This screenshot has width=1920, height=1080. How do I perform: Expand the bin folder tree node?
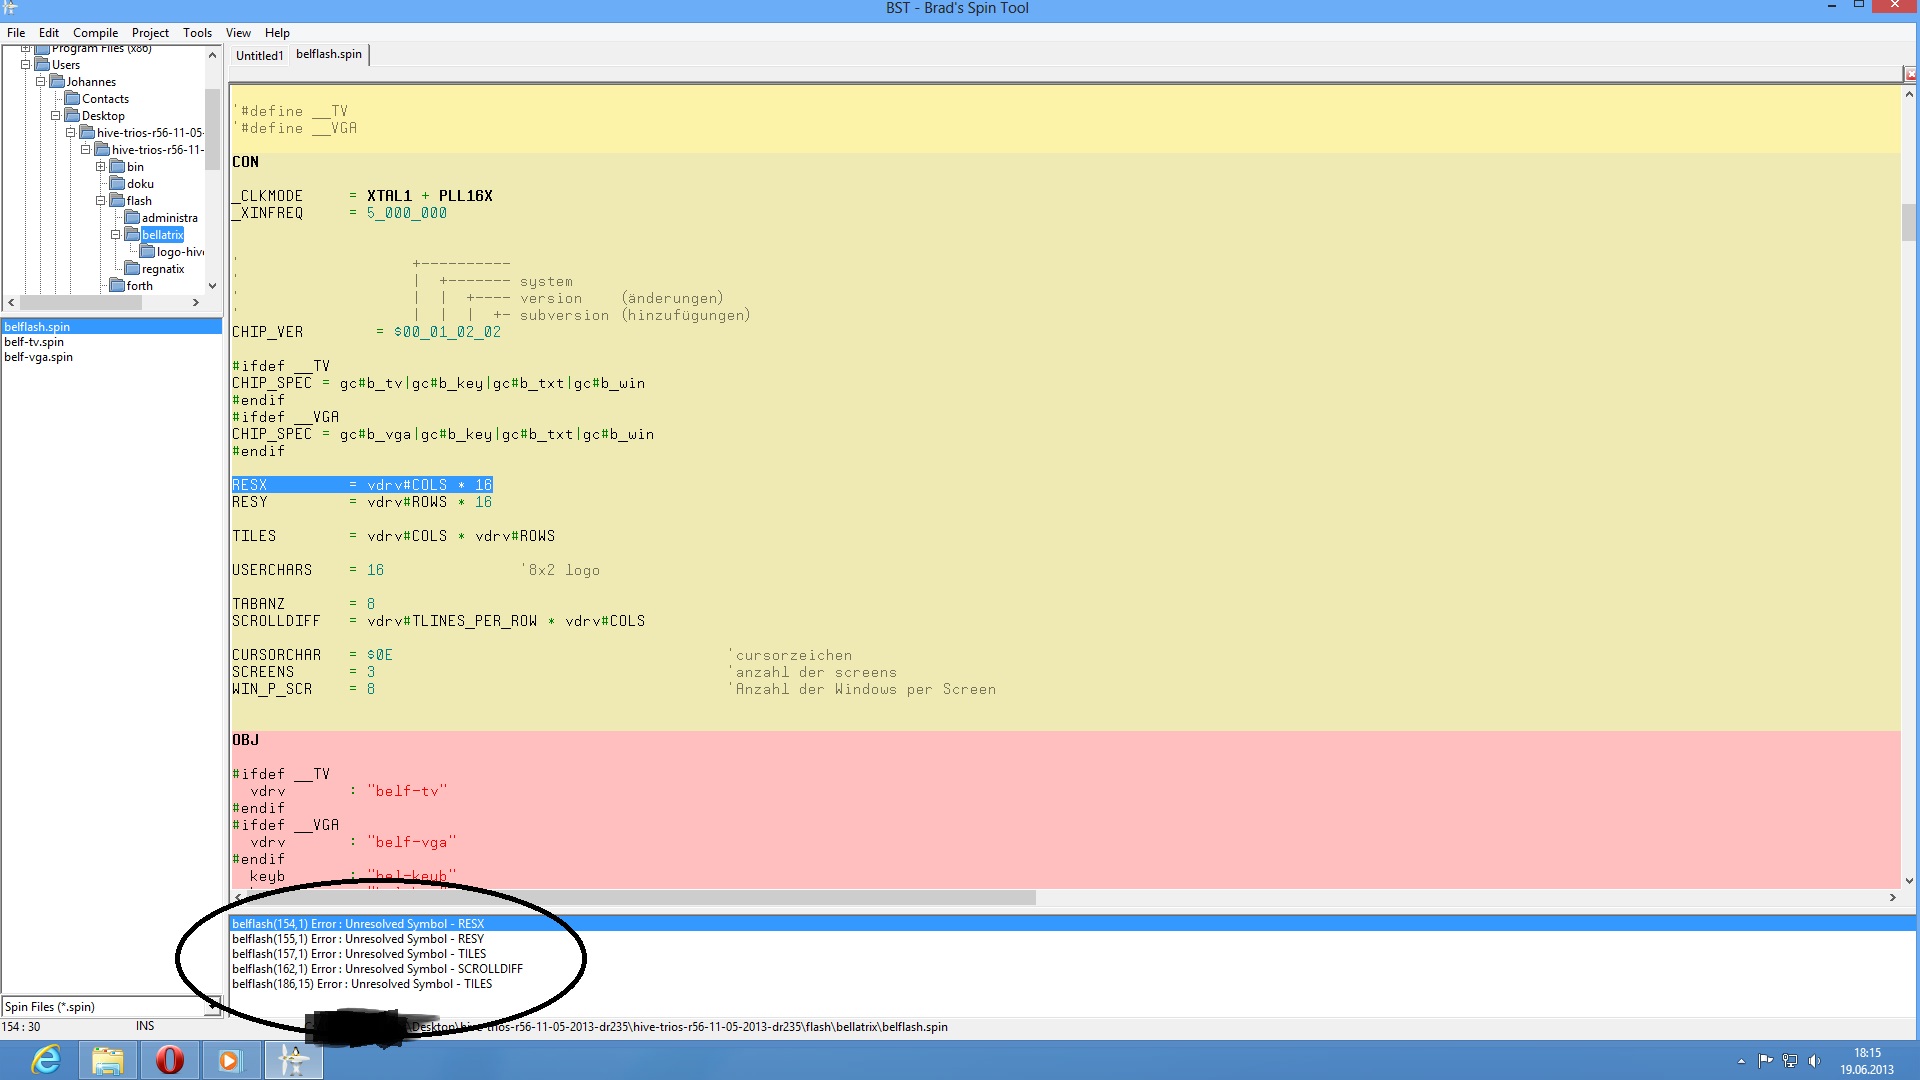[101, 167]
